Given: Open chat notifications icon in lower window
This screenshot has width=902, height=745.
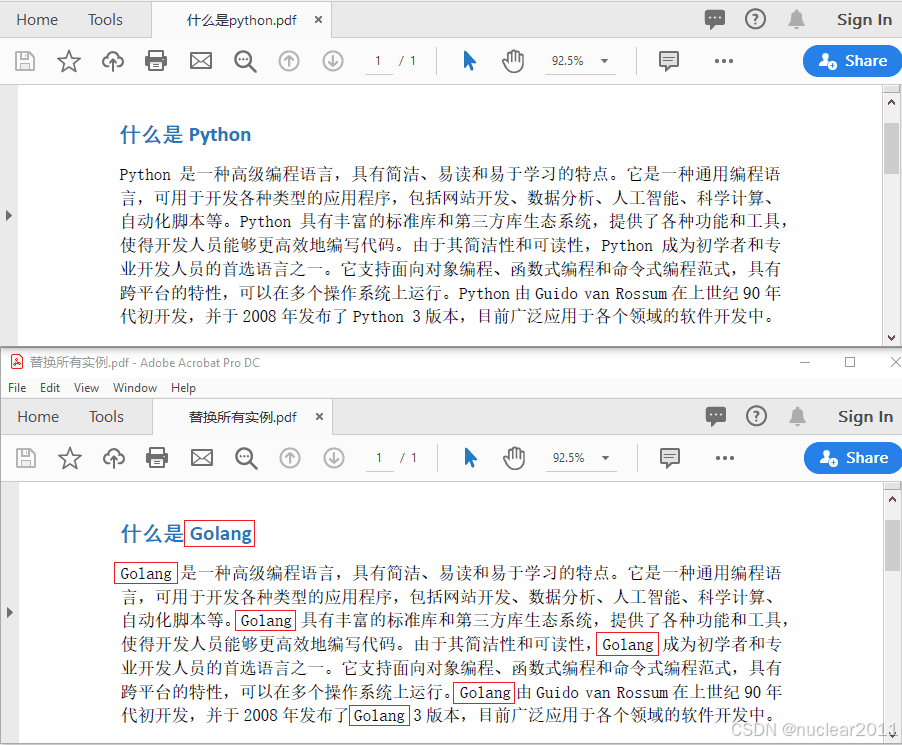Looking at the screenshot, I should 716,417.
